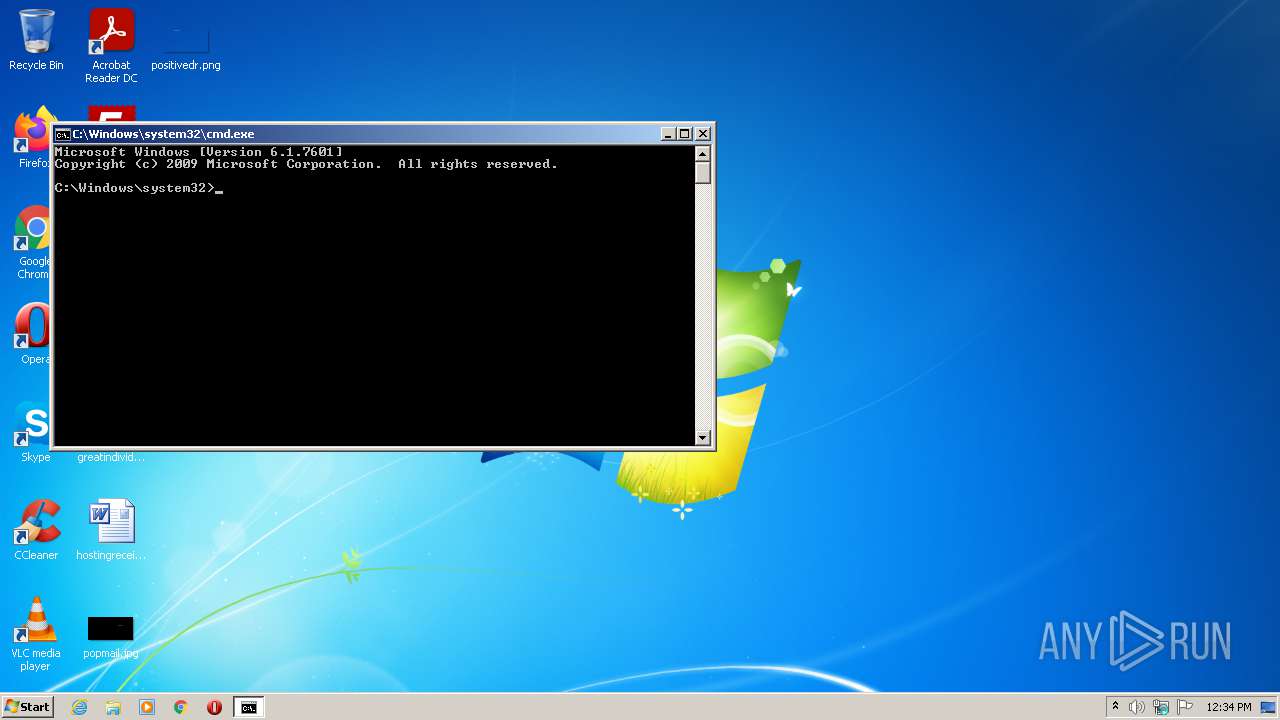Maximize the cmd.exe window
Screen dimensions: 1280x720
click(684, 134)
